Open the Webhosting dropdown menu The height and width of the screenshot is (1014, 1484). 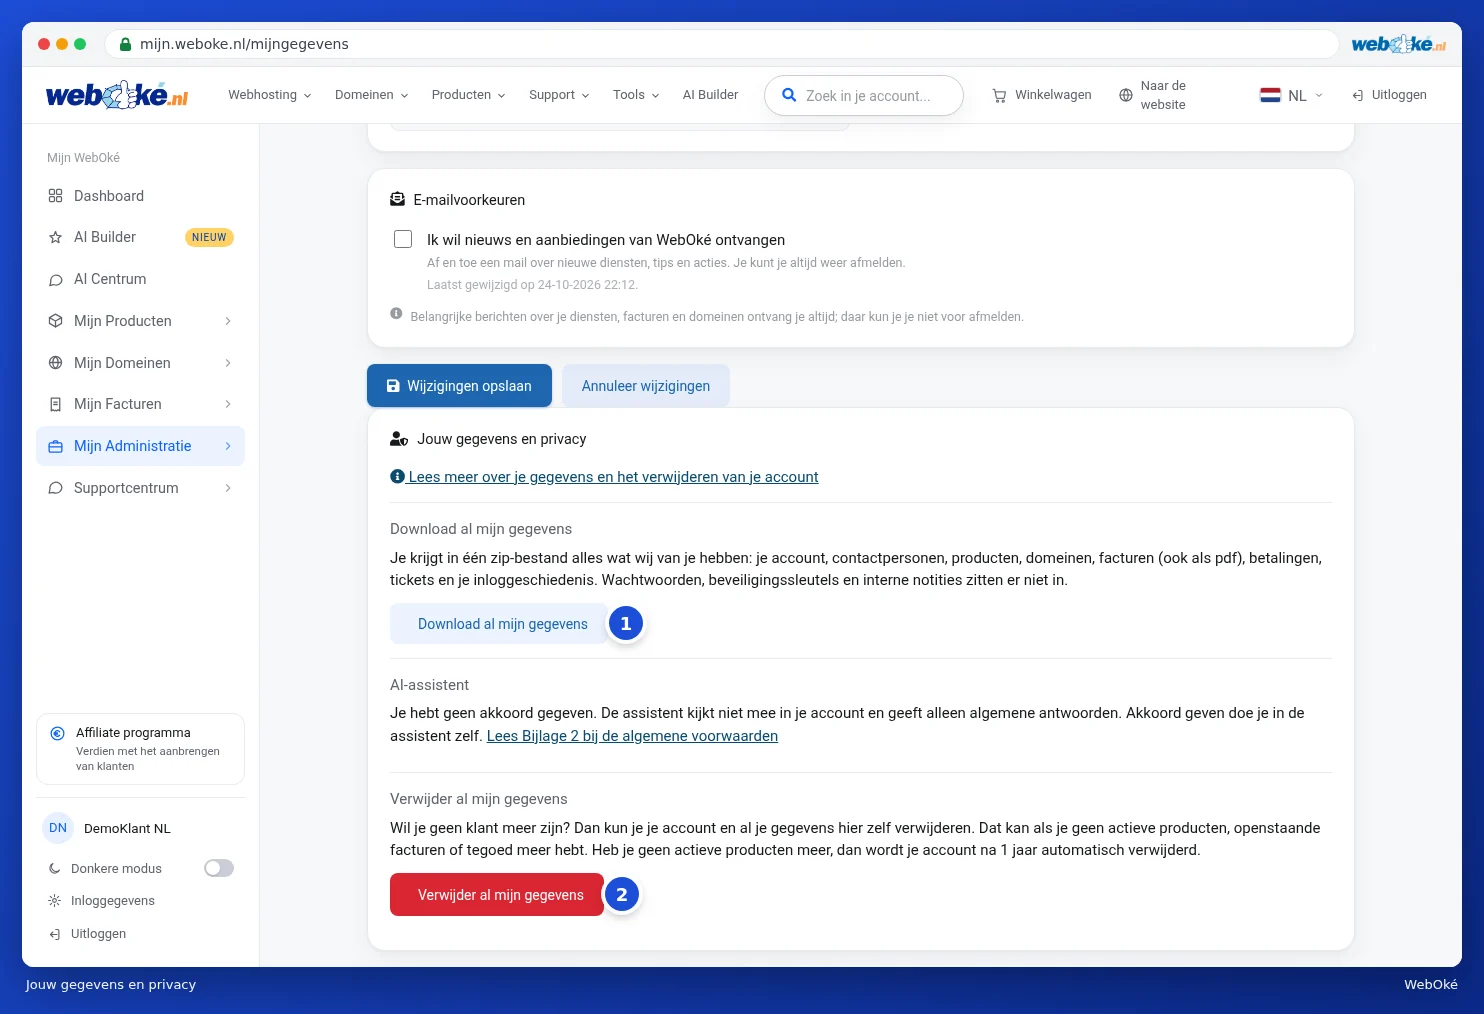click(270, 95)
